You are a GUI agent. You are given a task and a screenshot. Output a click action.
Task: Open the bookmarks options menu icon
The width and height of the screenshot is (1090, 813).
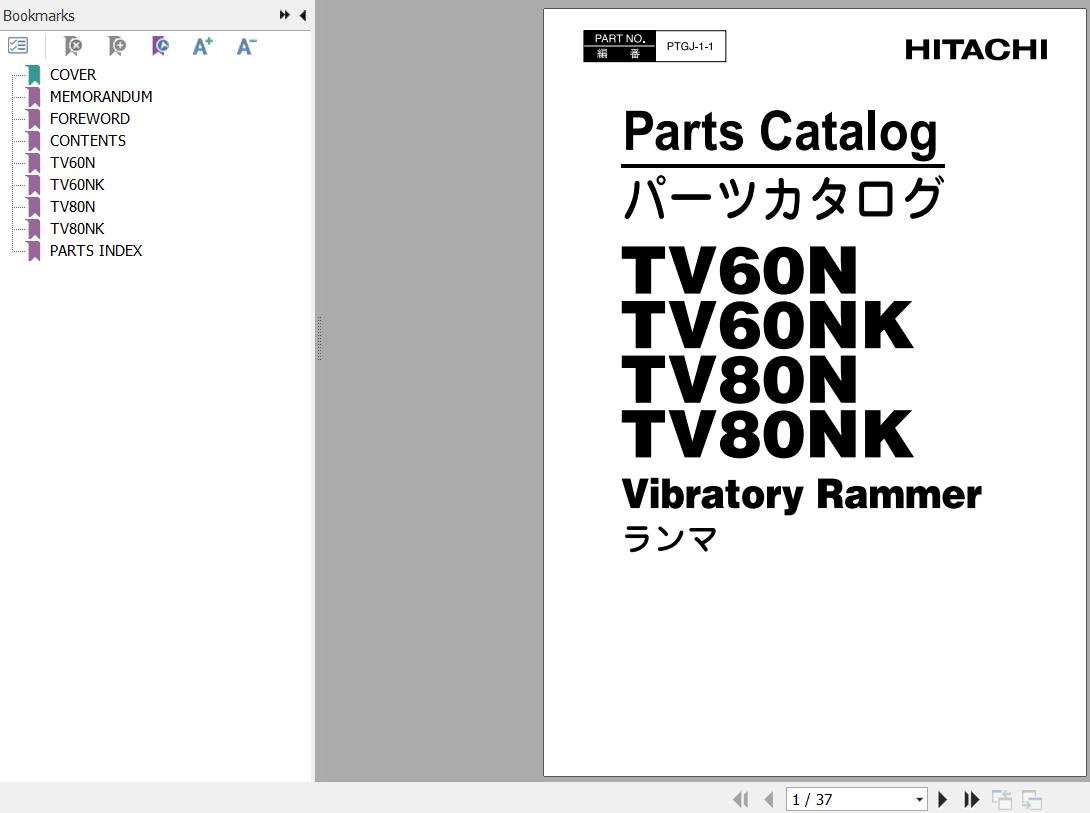18,47
